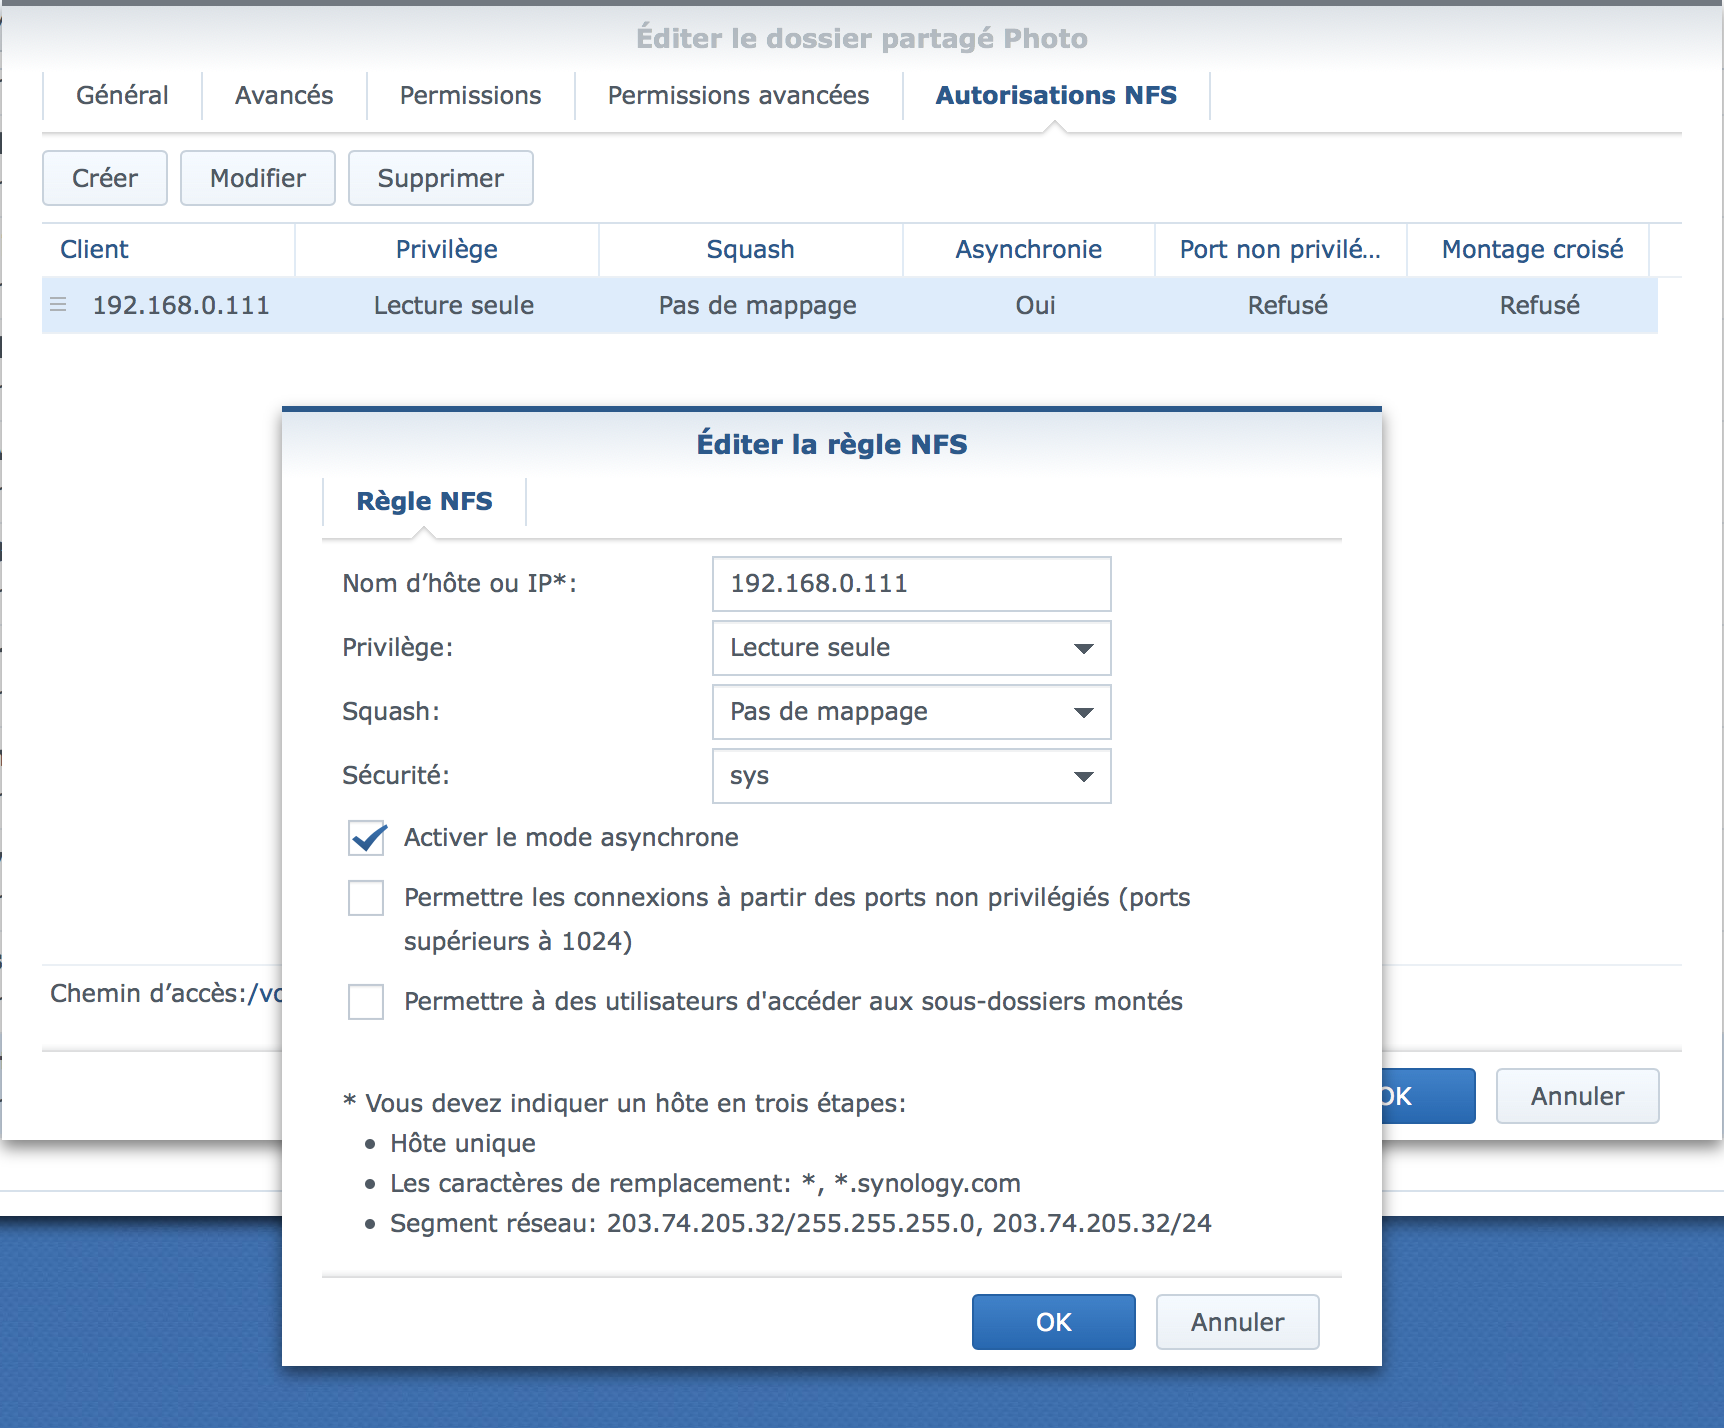Click the Client column header
The height and width of the screenshot is (1428, 1724).
coord(95,250)
